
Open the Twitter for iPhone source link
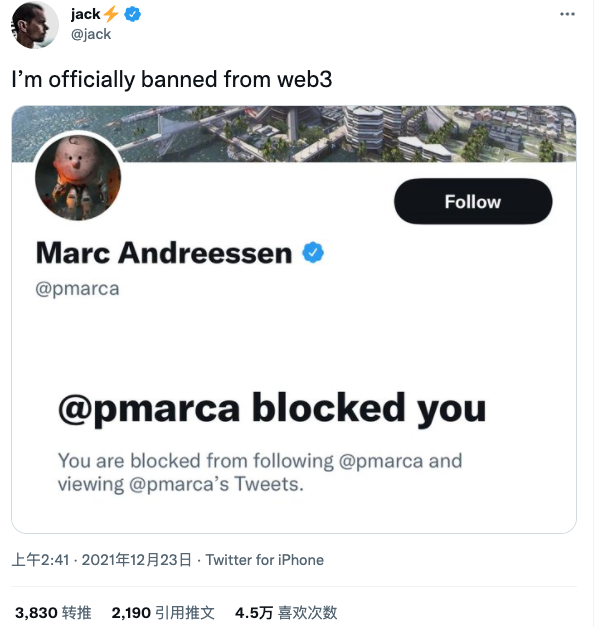point(265,560)
